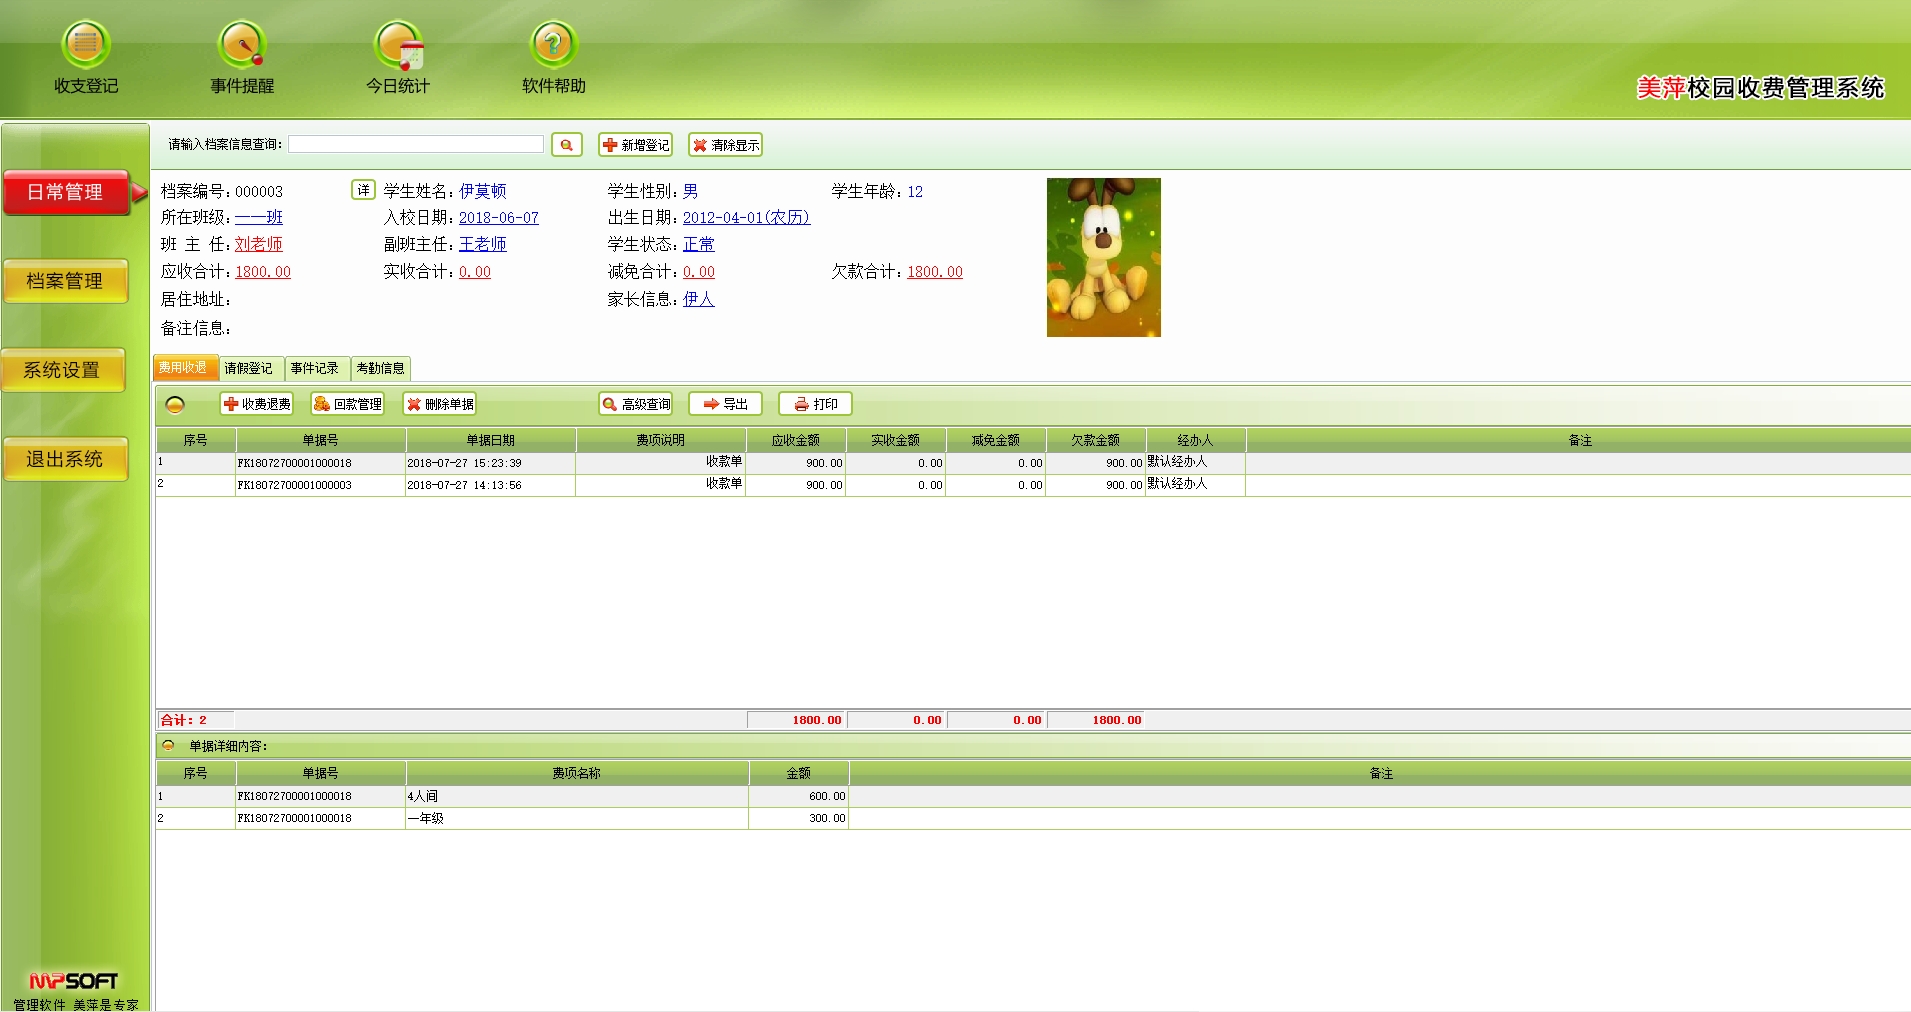
Task: Open the 事件提醒 event reminder icon
Action: click(x=242, y=46)
